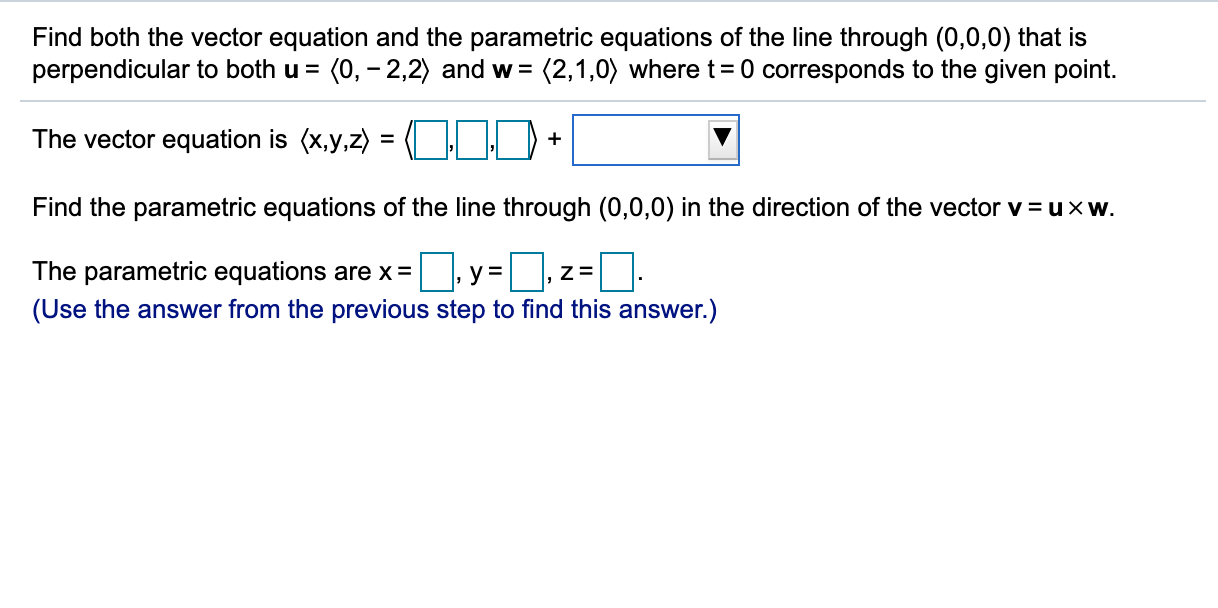Viewport: 1218px width, 608px height.
Task: Click the angle bracket notation x,y,z label
Action: pos(335,140)
